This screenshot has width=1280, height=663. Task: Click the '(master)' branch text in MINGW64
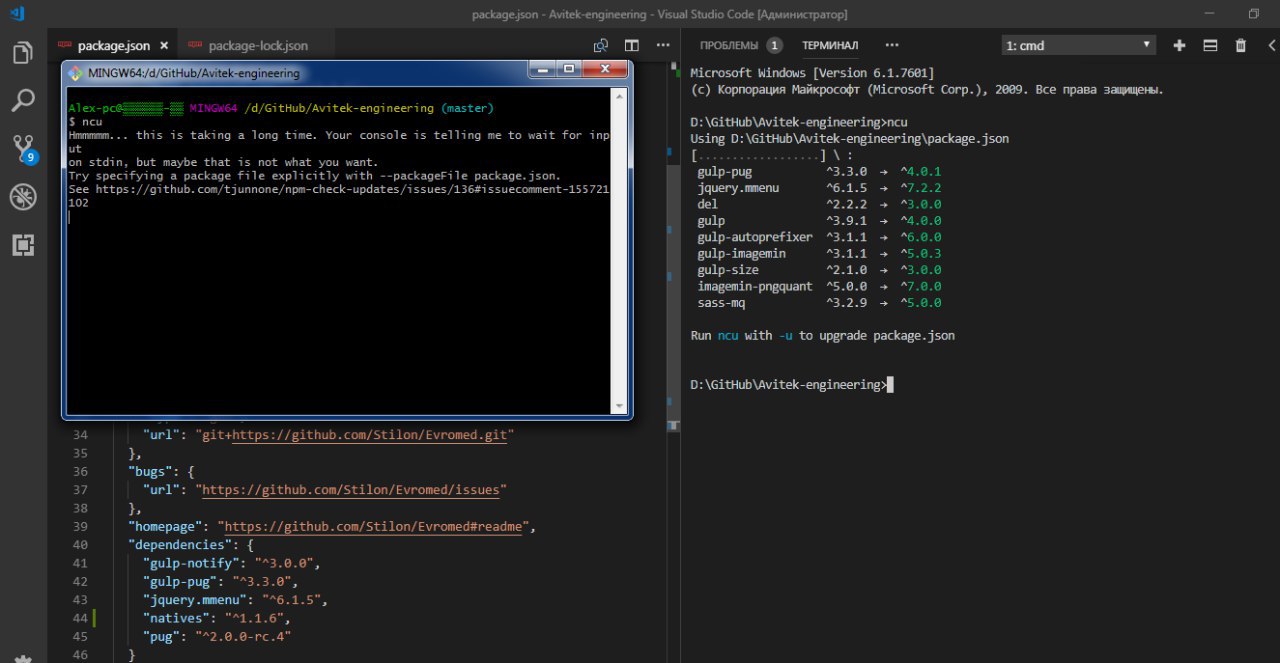pyautogui.click(x=467, y=107)
